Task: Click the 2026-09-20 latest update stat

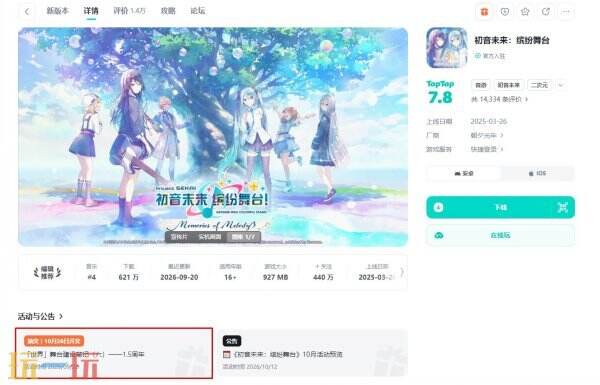Action: coord(179,272)
